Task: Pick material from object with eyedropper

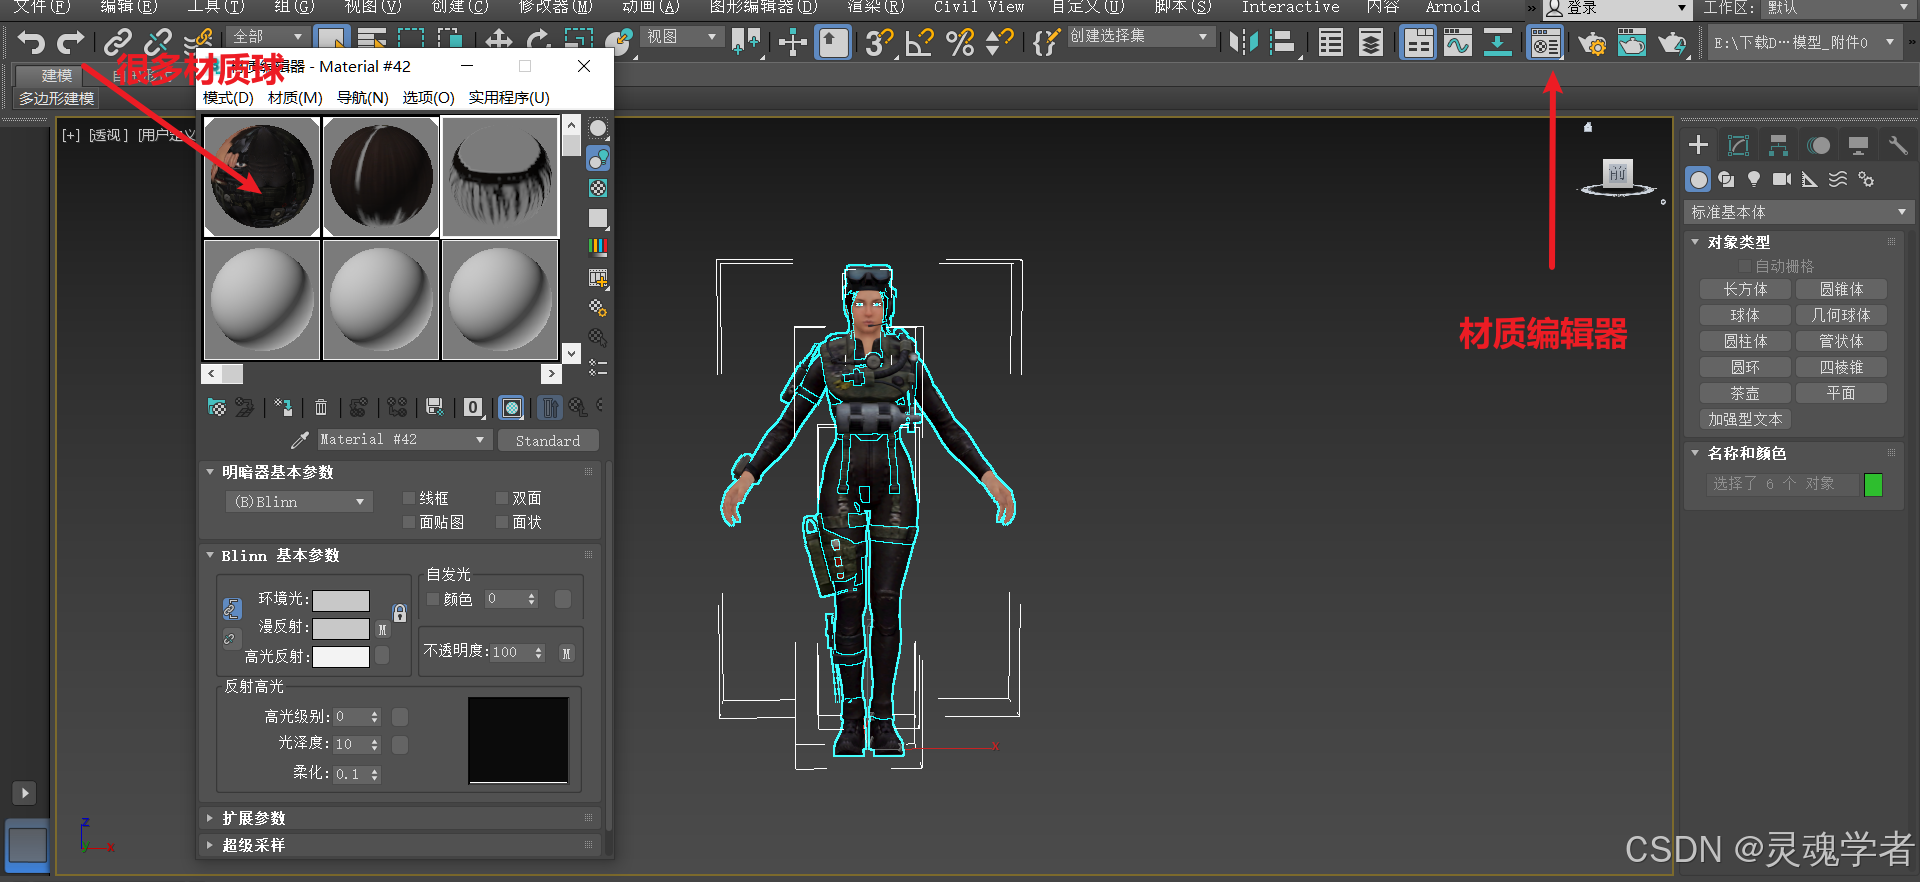Action: click(299, 440)
